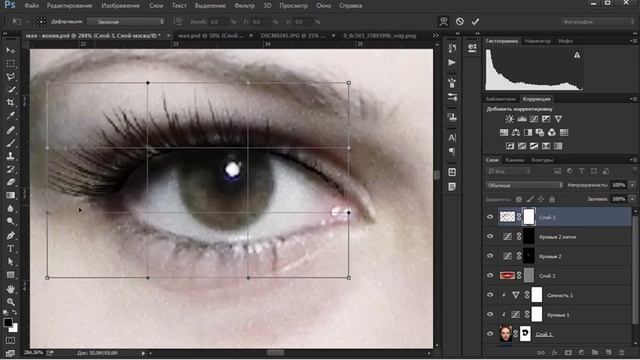Viewport: 640px width, 360px height.
Task: Toggle lock all (padlock) in Layers panel
Action: pyautogui.click(x=552, y=199)
